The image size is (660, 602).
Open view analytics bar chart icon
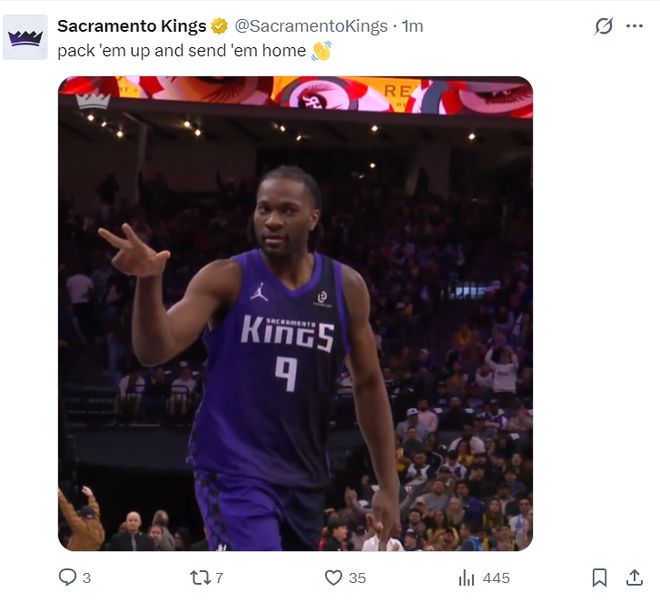click(467, 577)
